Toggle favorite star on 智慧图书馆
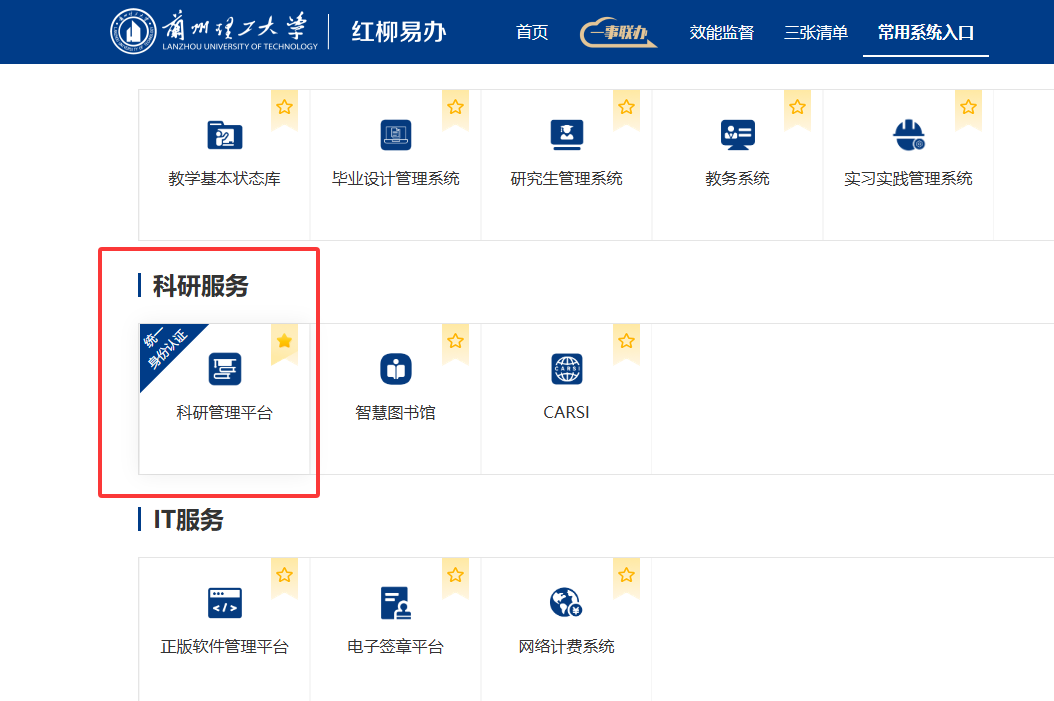 pyautogui.click(x=456, y=342)
